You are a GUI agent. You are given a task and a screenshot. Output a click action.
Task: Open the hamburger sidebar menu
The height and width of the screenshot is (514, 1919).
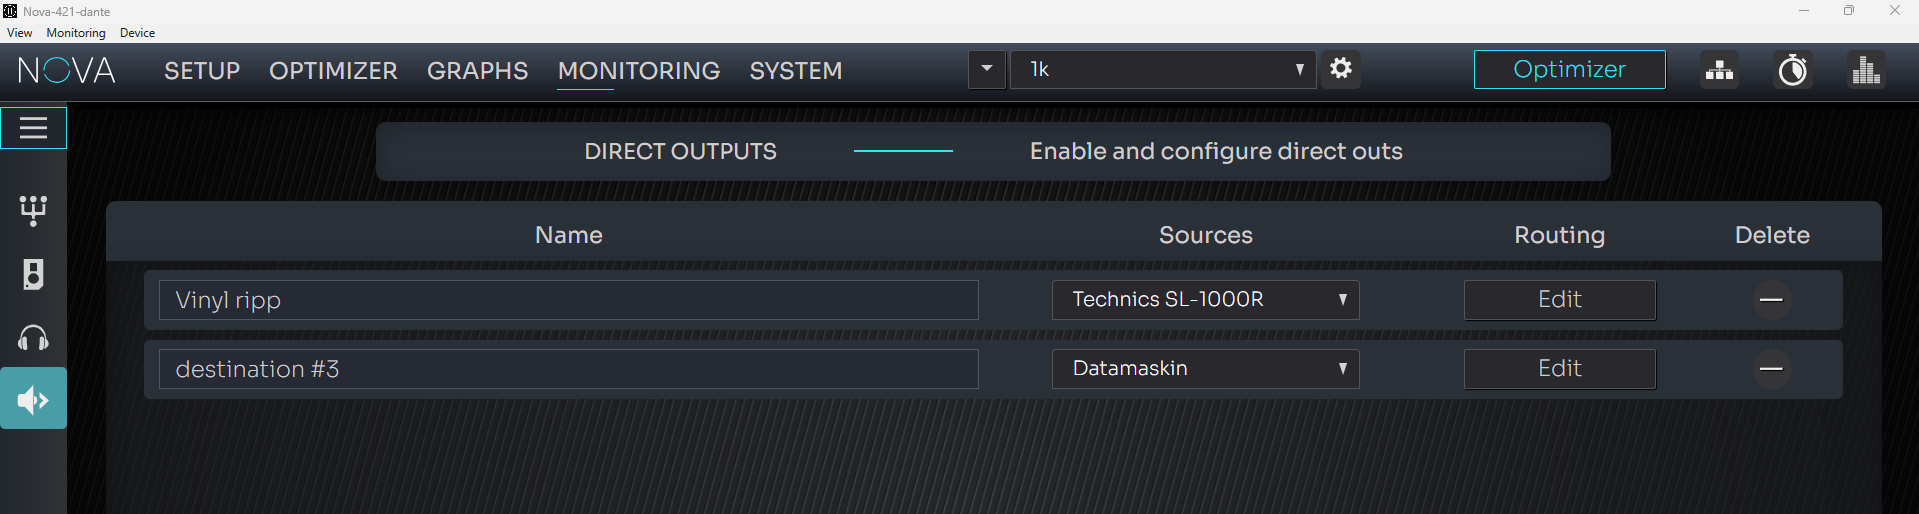33,128
